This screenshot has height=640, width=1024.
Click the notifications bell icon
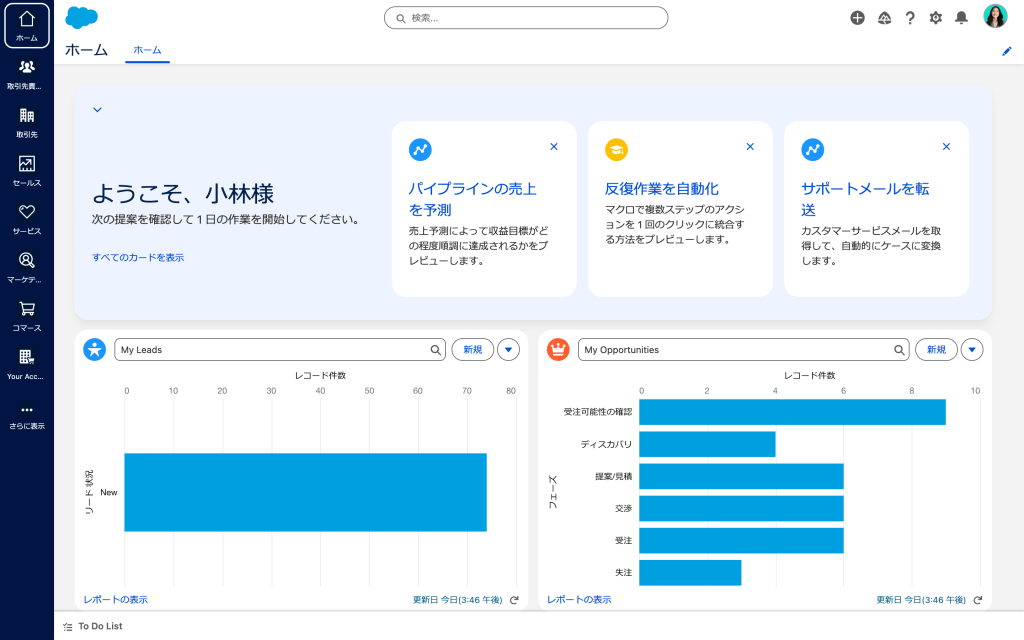click(961, 18)
